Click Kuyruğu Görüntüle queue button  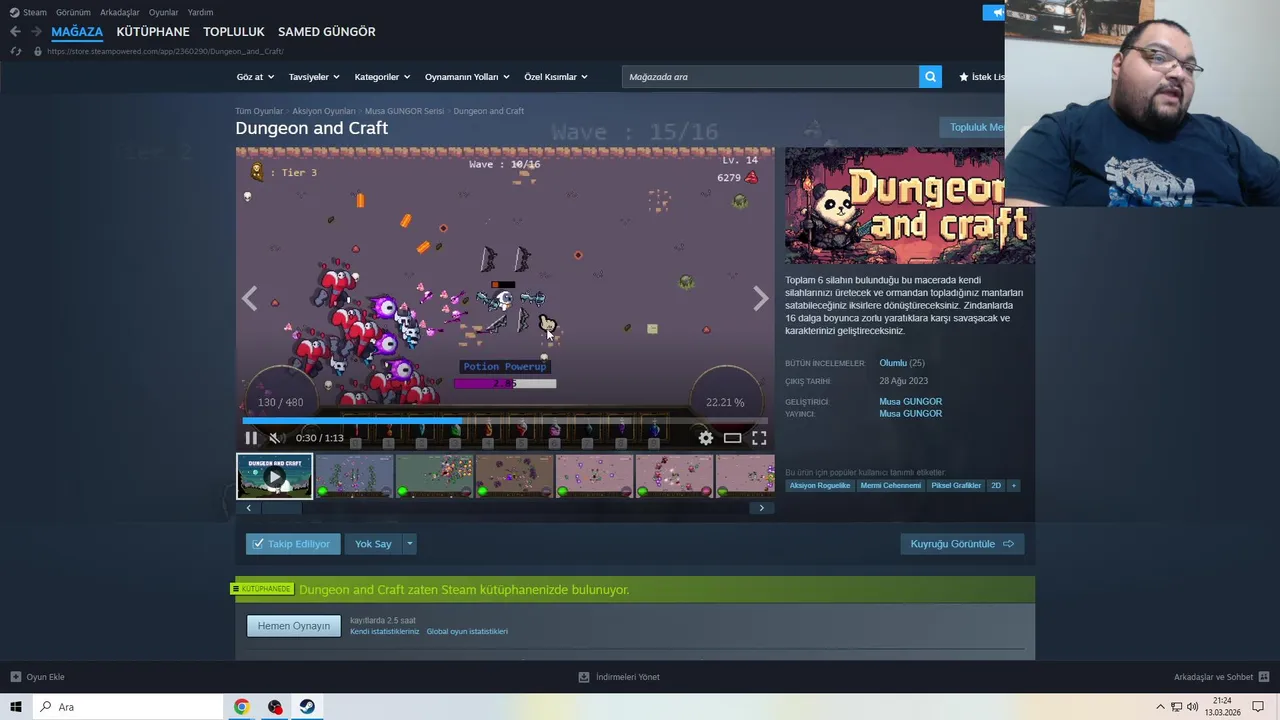962,544
